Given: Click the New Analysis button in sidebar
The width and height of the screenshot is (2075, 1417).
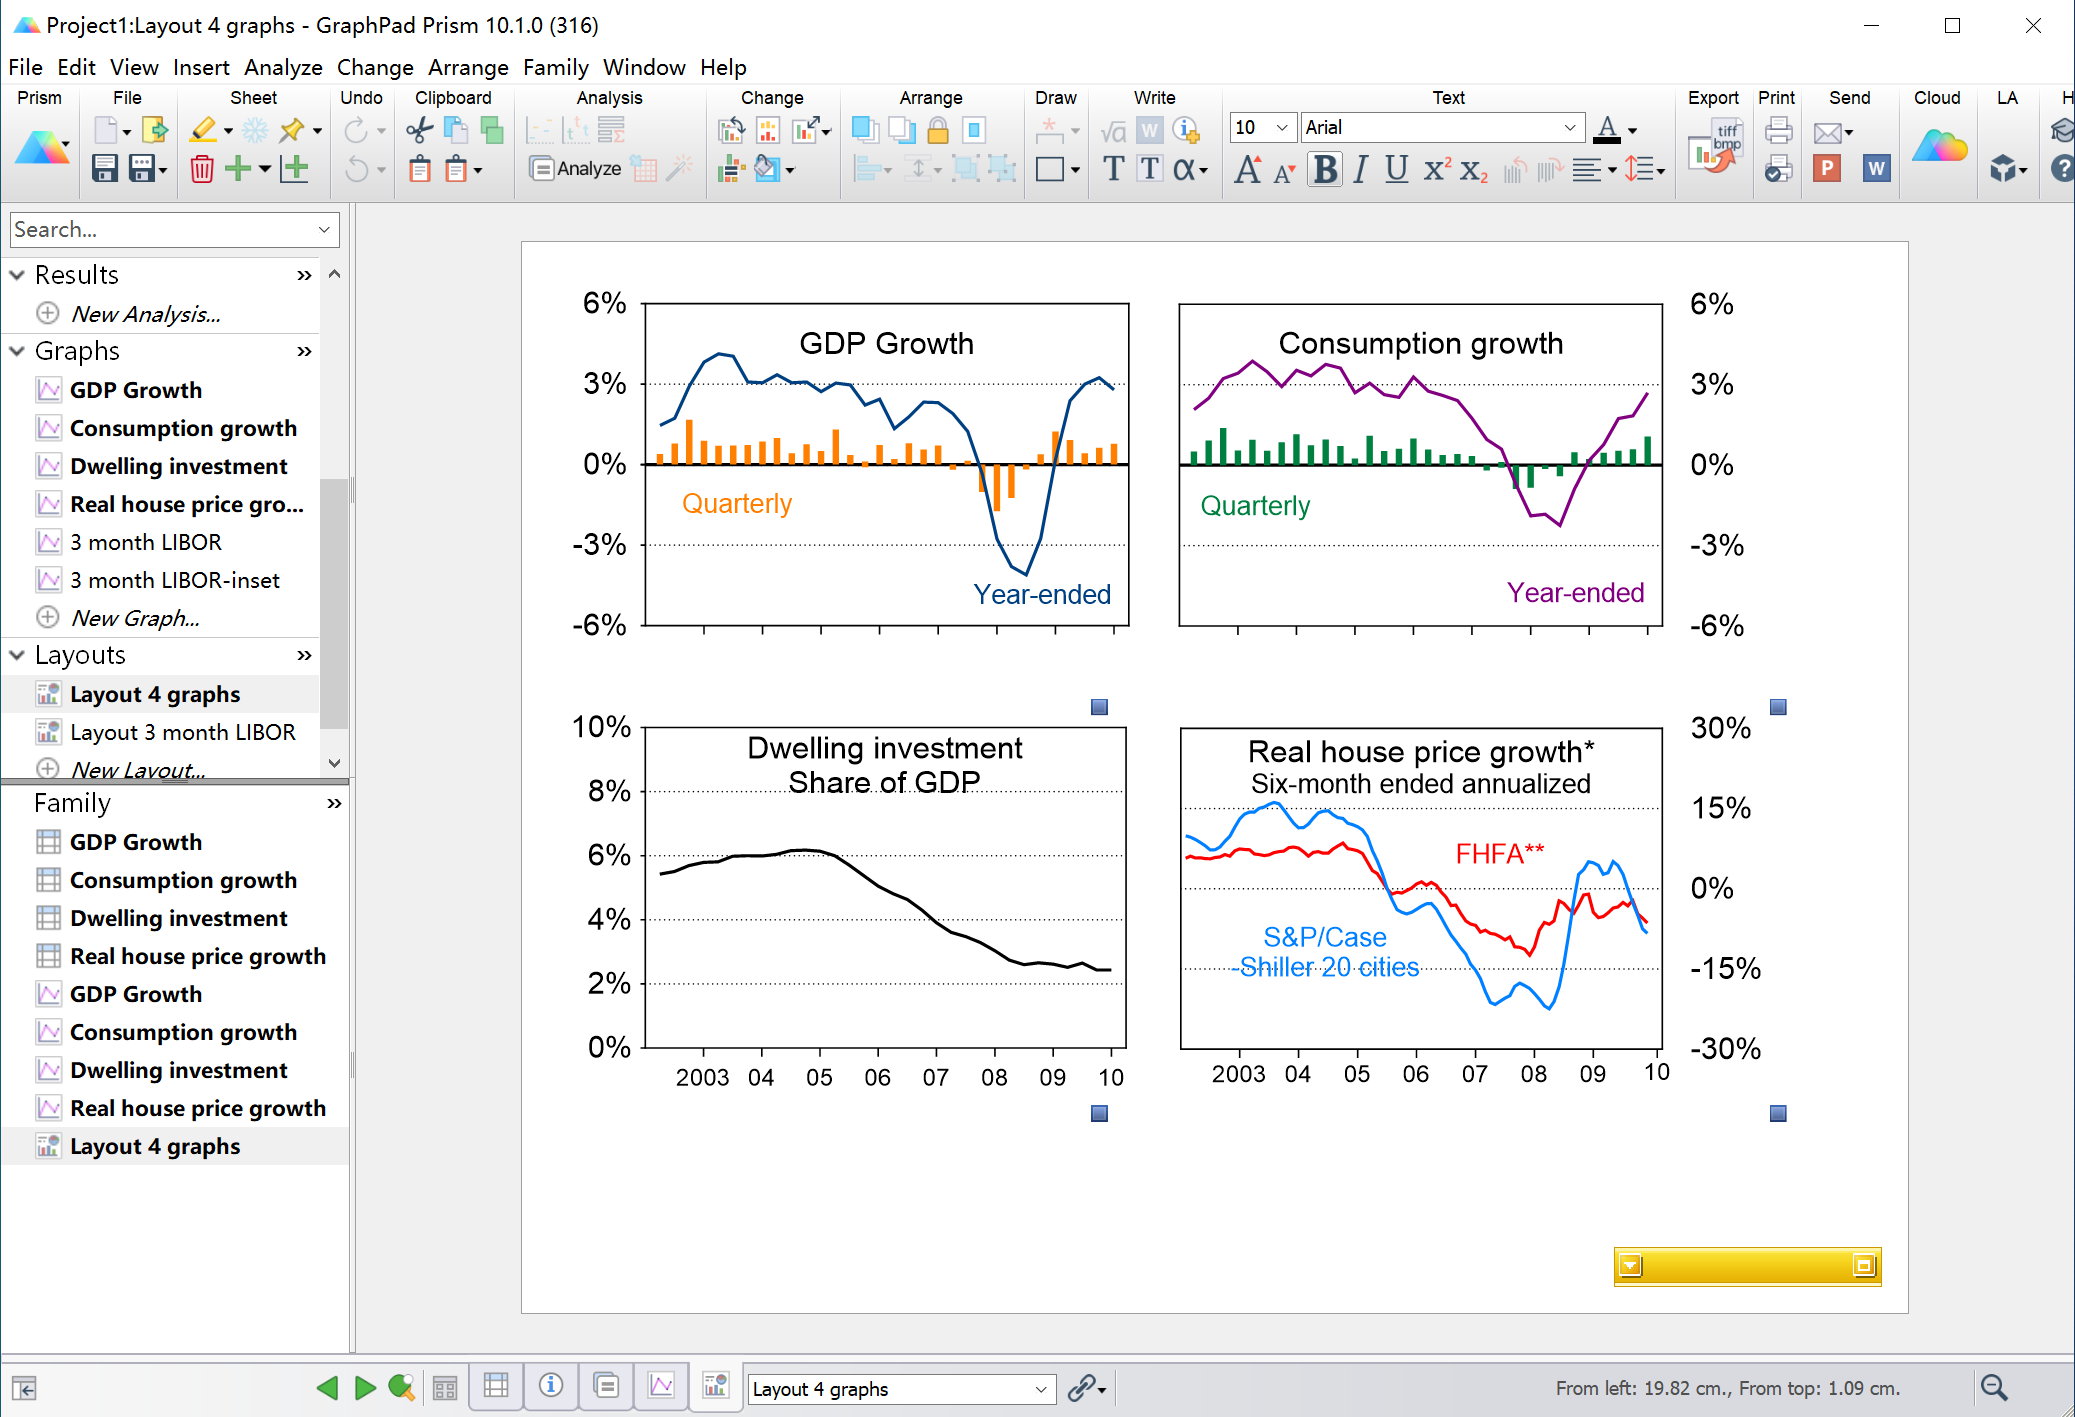Looking at the screenshot, I should click(x=143, y=314).
